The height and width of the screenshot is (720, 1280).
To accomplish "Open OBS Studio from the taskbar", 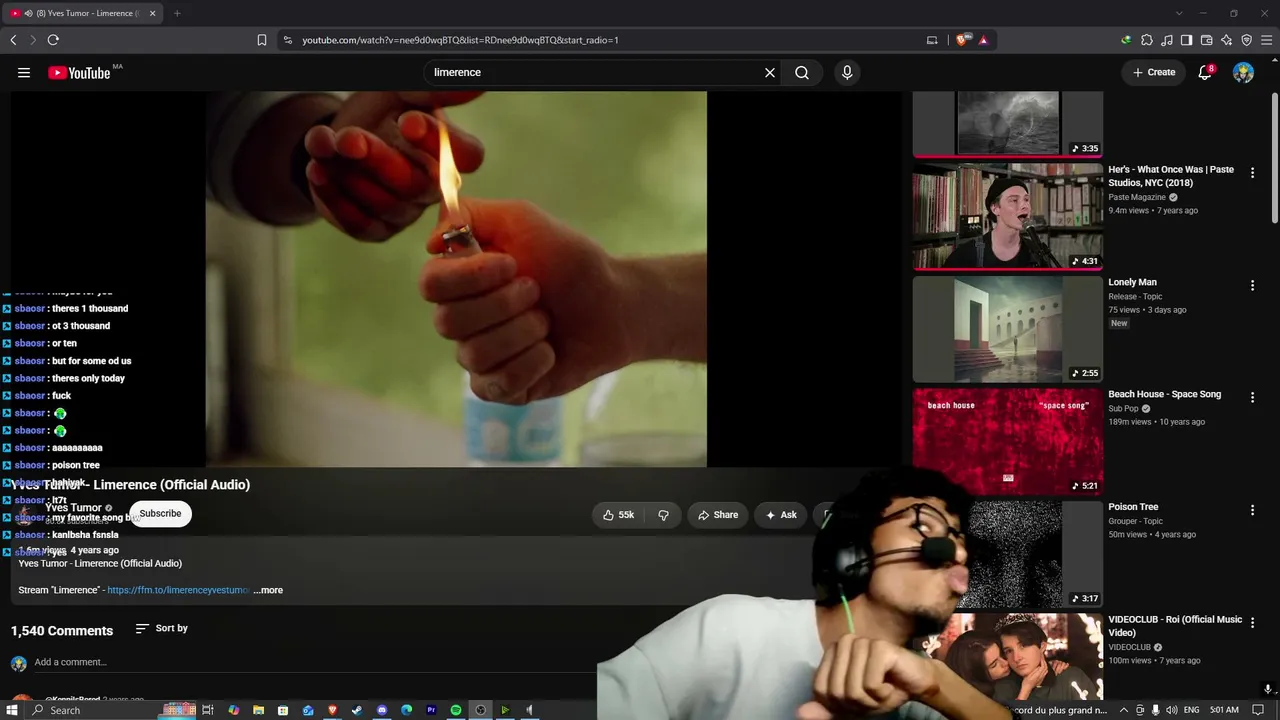I will [x=481, y=710].
